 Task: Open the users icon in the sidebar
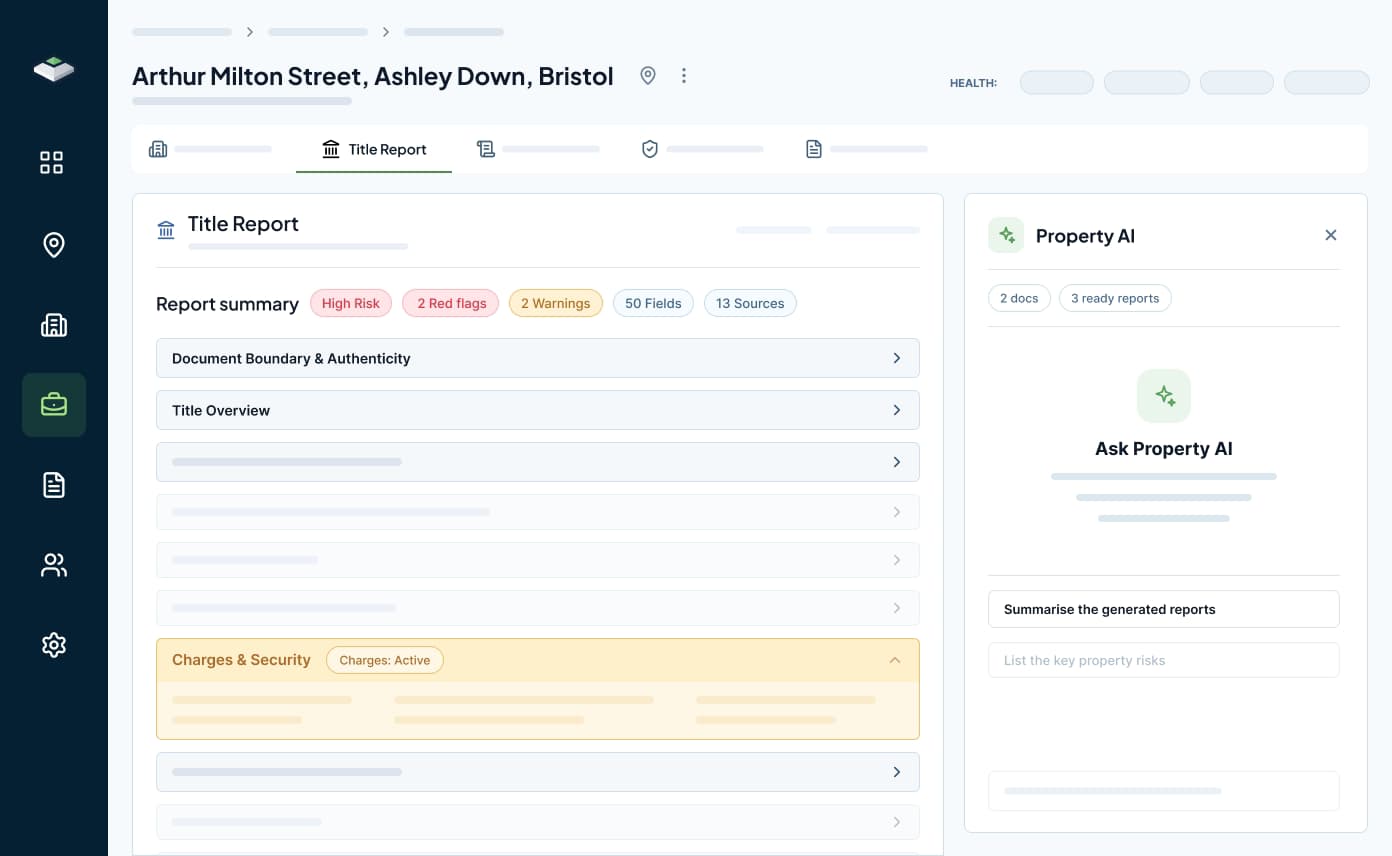54,565
